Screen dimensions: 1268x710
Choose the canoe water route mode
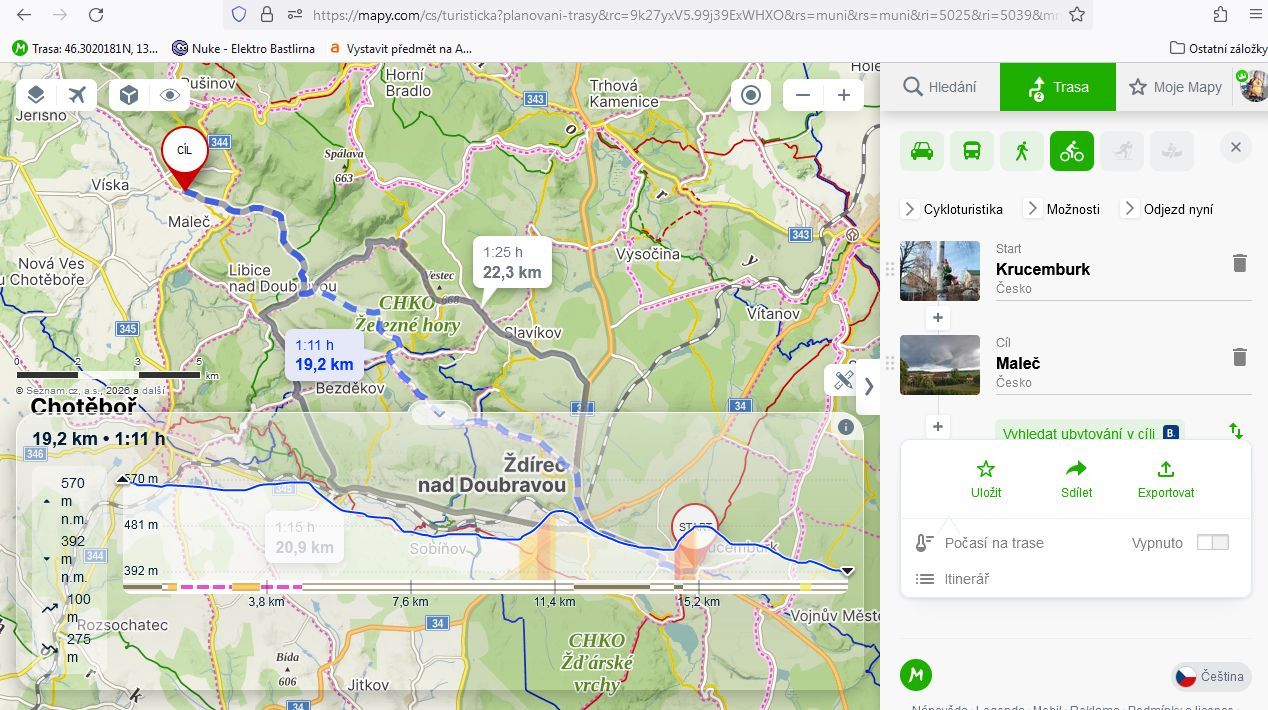click(1172, 151)
